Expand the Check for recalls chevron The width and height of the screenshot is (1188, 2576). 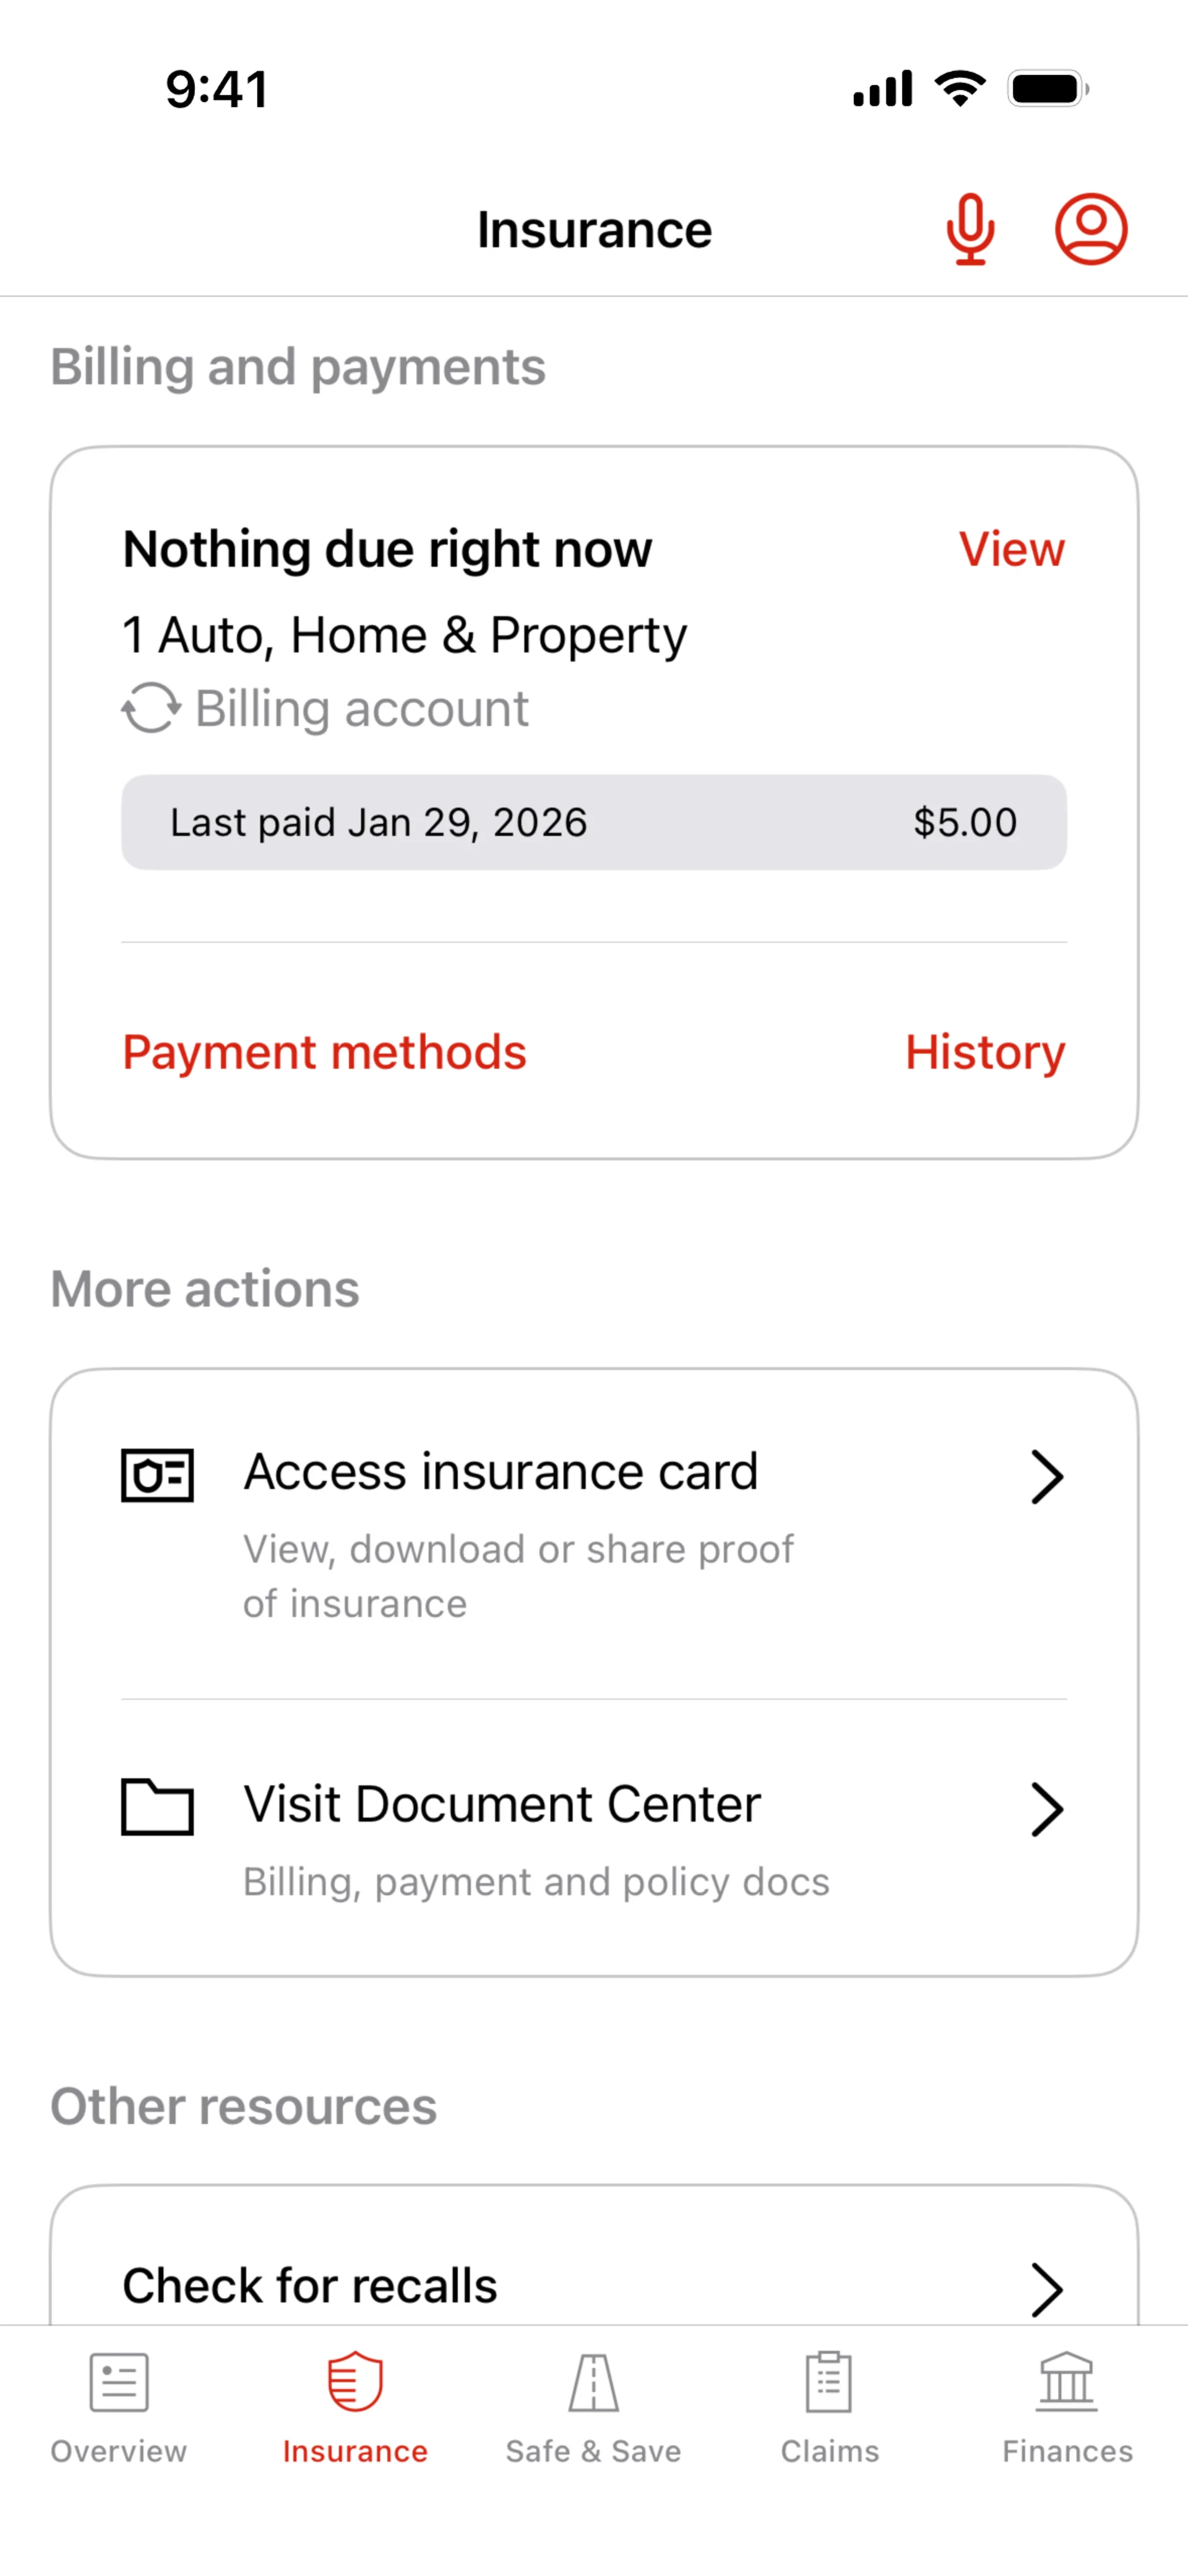[1046, 2288]
